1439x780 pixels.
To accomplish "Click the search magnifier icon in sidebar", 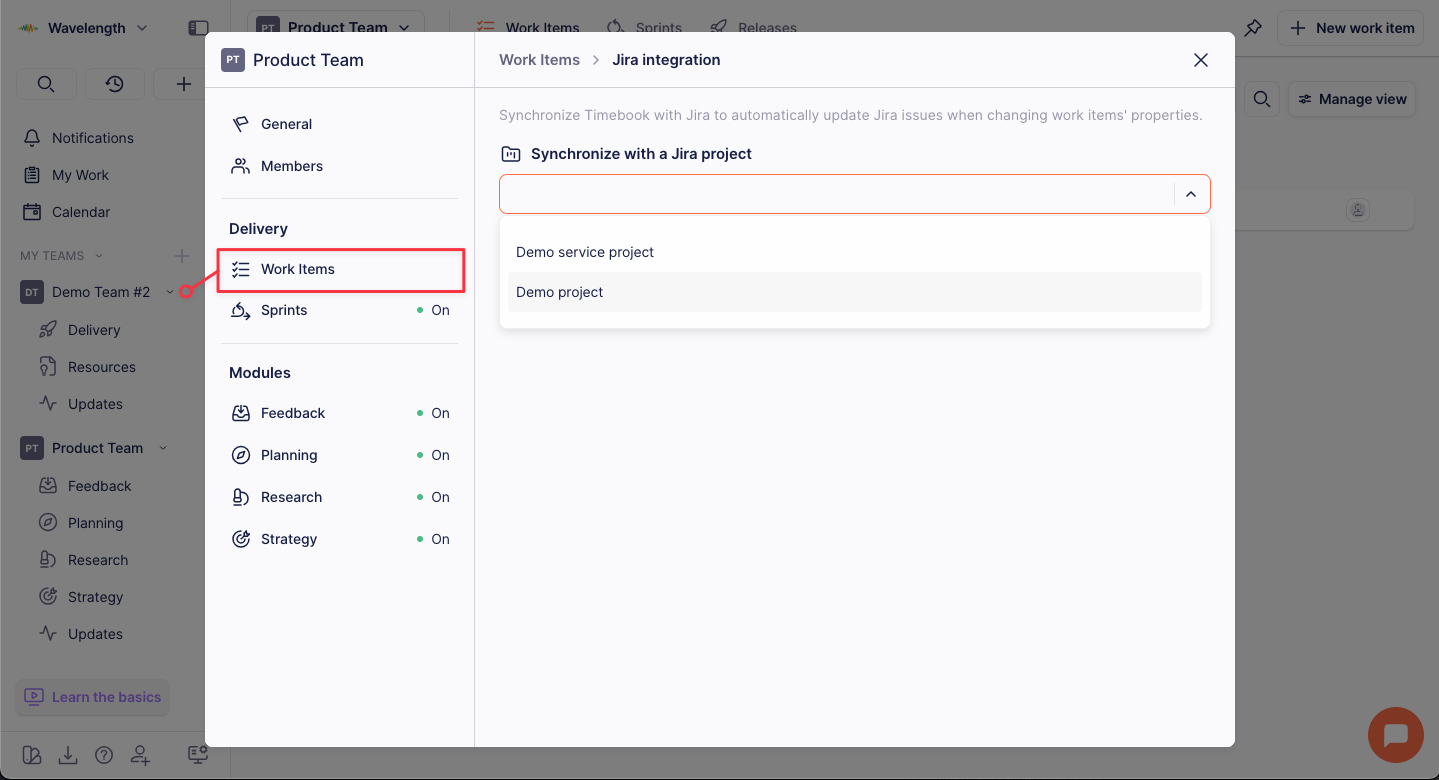I will [46, 84].
